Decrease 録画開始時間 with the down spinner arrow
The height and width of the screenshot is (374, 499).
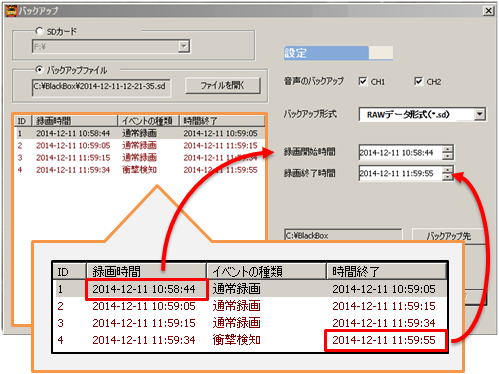(448, 156)
